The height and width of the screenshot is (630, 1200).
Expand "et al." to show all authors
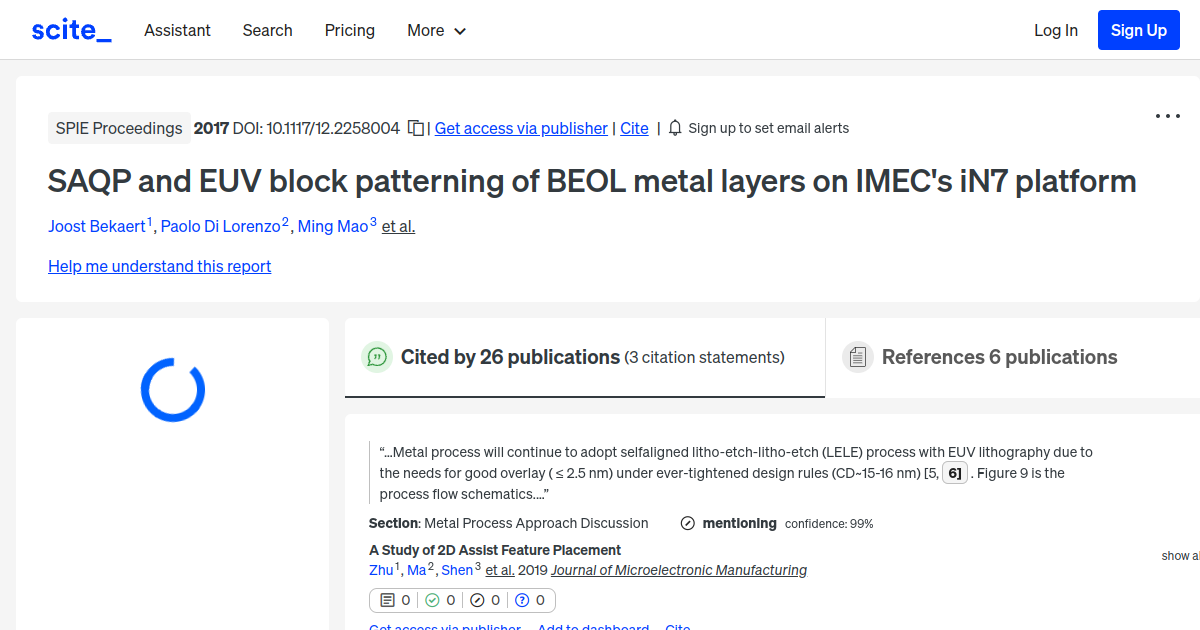pos(397,226)
